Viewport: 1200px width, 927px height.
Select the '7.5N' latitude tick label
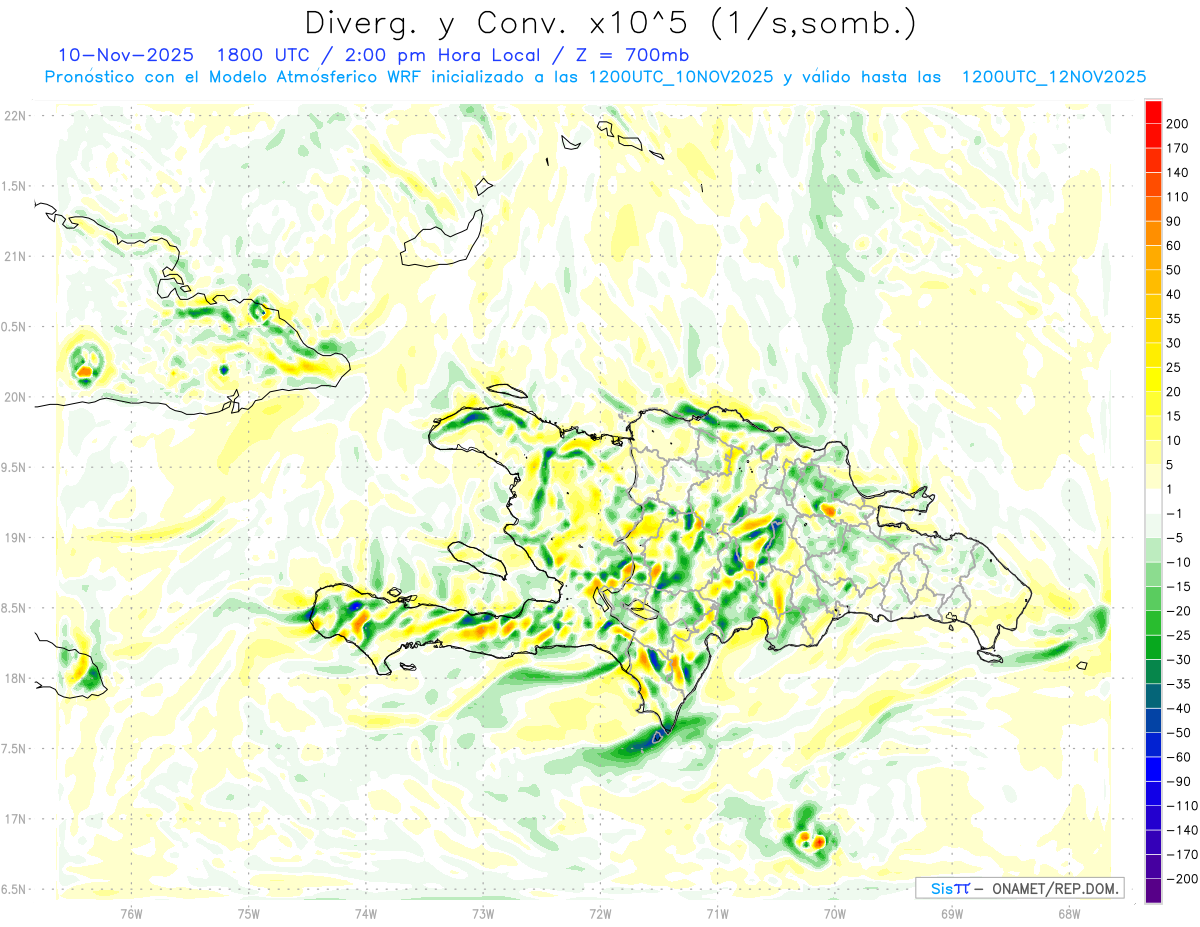[14, 749]
